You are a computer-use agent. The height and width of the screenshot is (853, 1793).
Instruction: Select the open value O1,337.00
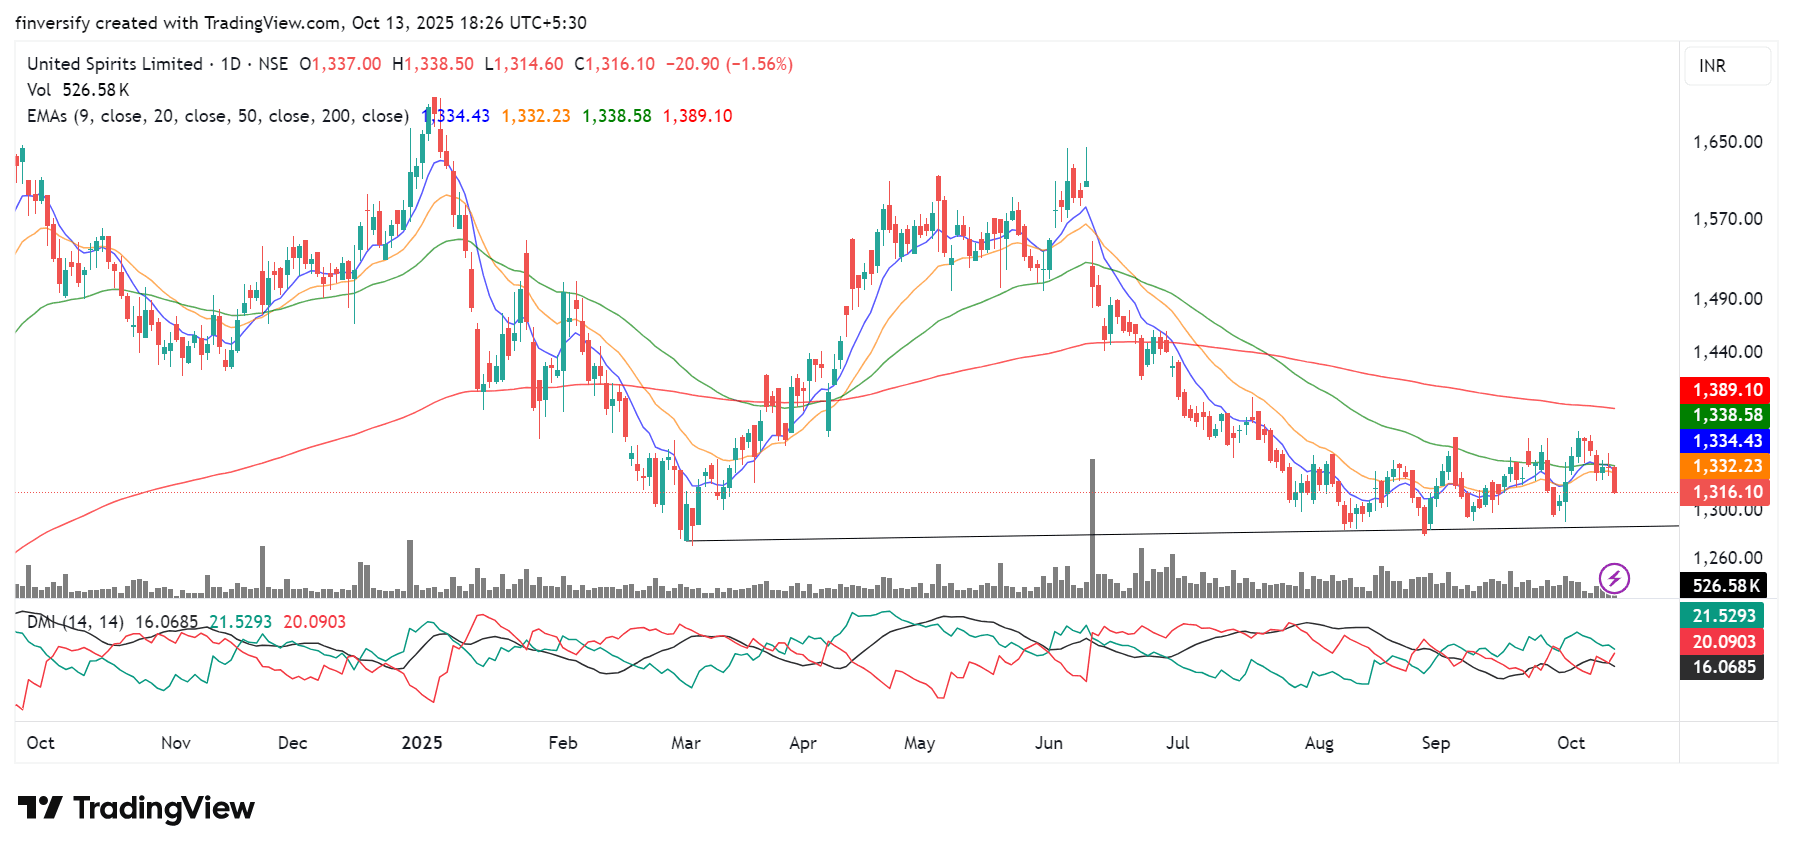[x=340, y=64]
